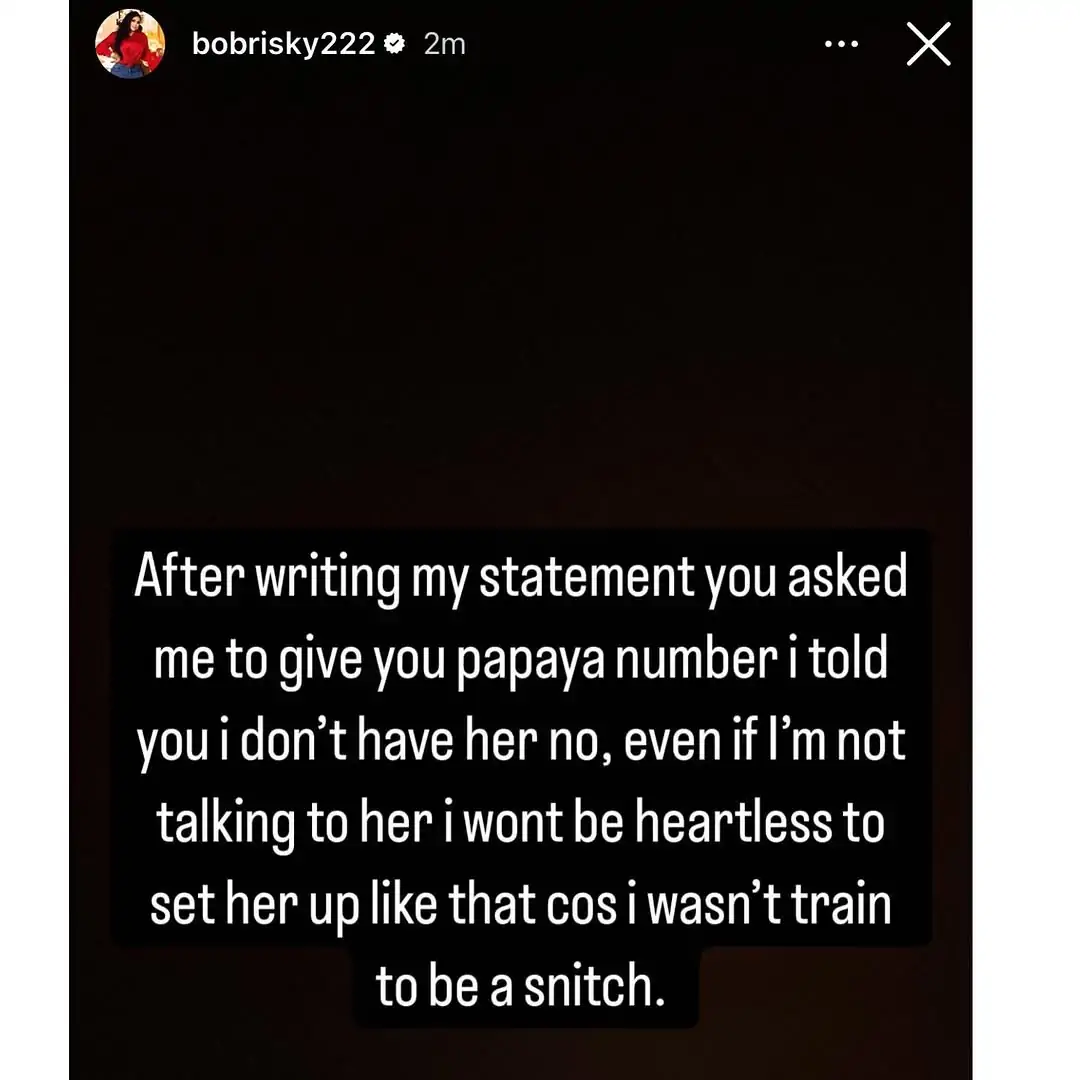Click the line 'set her up like that cos i wasn't train'

(521, 904)
